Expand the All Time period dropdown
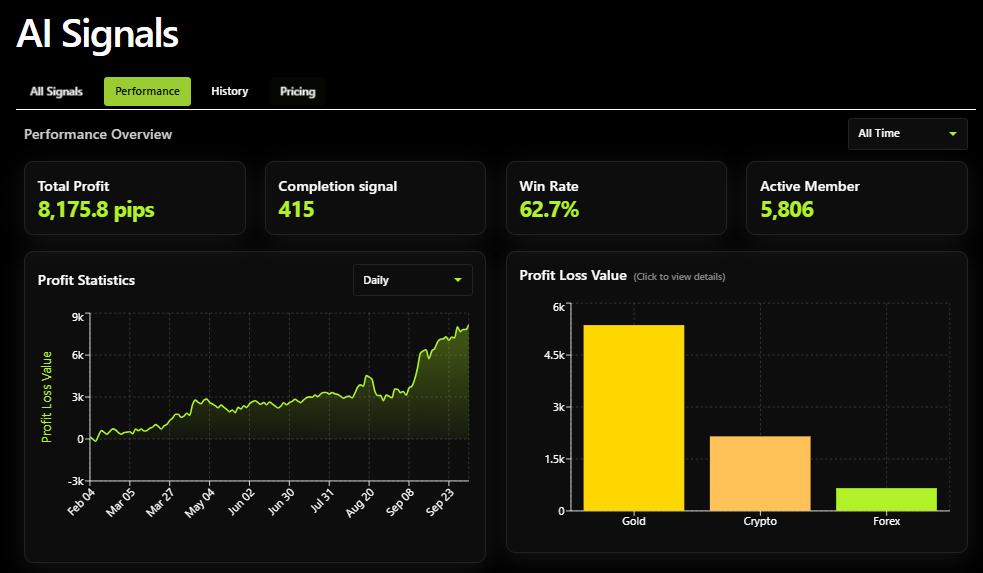 point(907,133)
